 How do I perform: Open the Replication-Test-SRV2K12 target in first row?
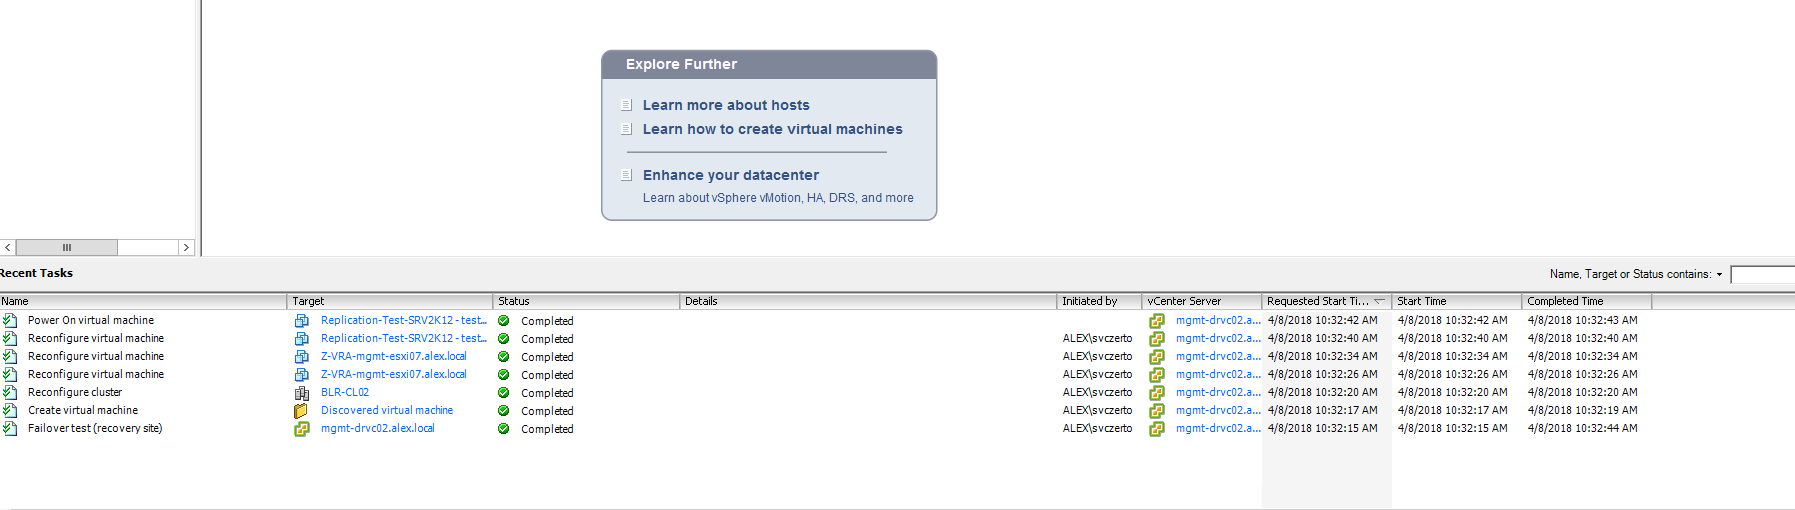click(403, 321)
